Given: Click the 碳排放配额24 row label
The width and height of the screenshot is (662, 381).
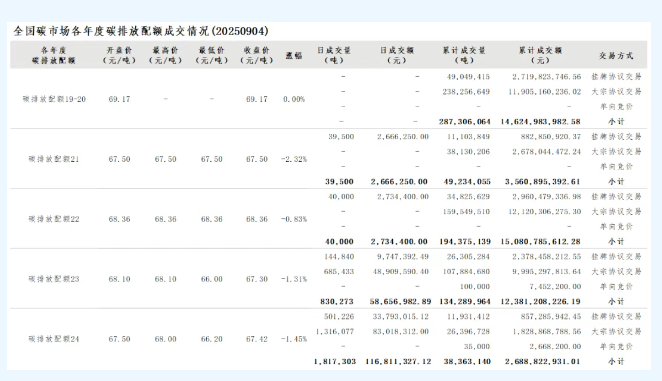Looking at the screenshot, I should pyautogui.click(x=54, y=339).
